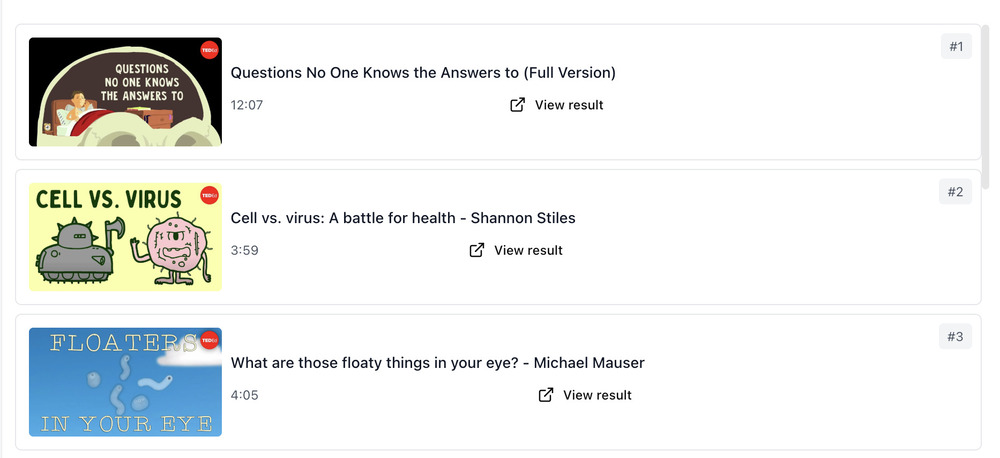
Task: Open "View result" for the 12:07 video
Action: pos(568,105)
